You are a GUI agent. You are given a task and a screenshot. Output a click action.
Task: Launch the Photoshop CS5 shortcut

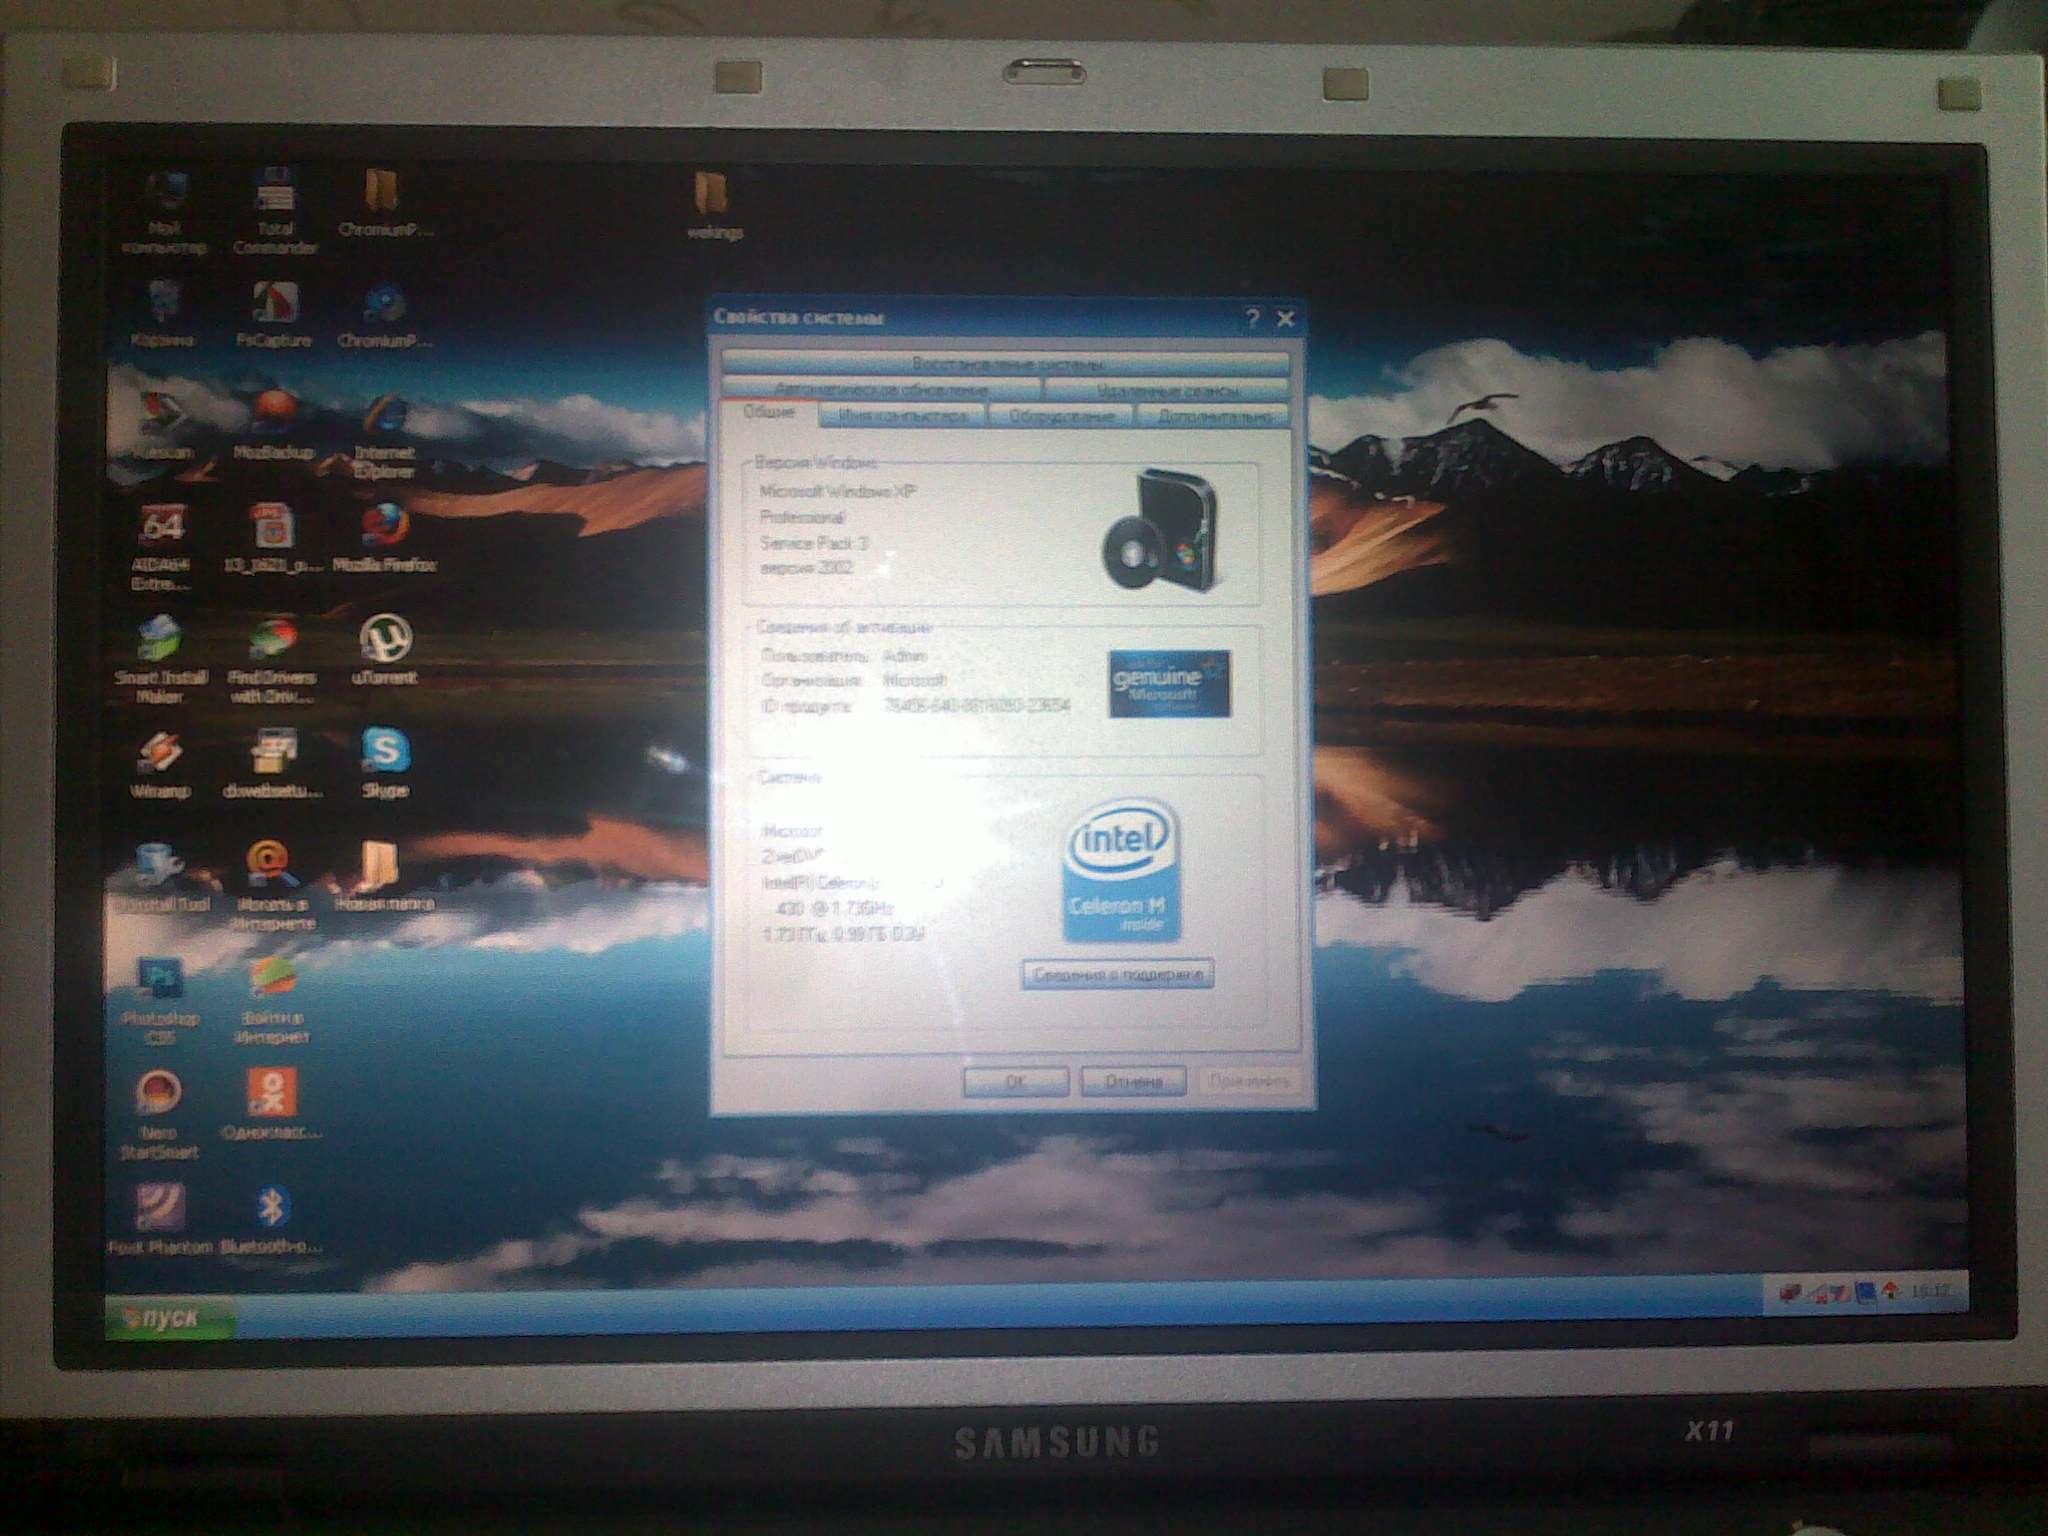pos(160,1000)
